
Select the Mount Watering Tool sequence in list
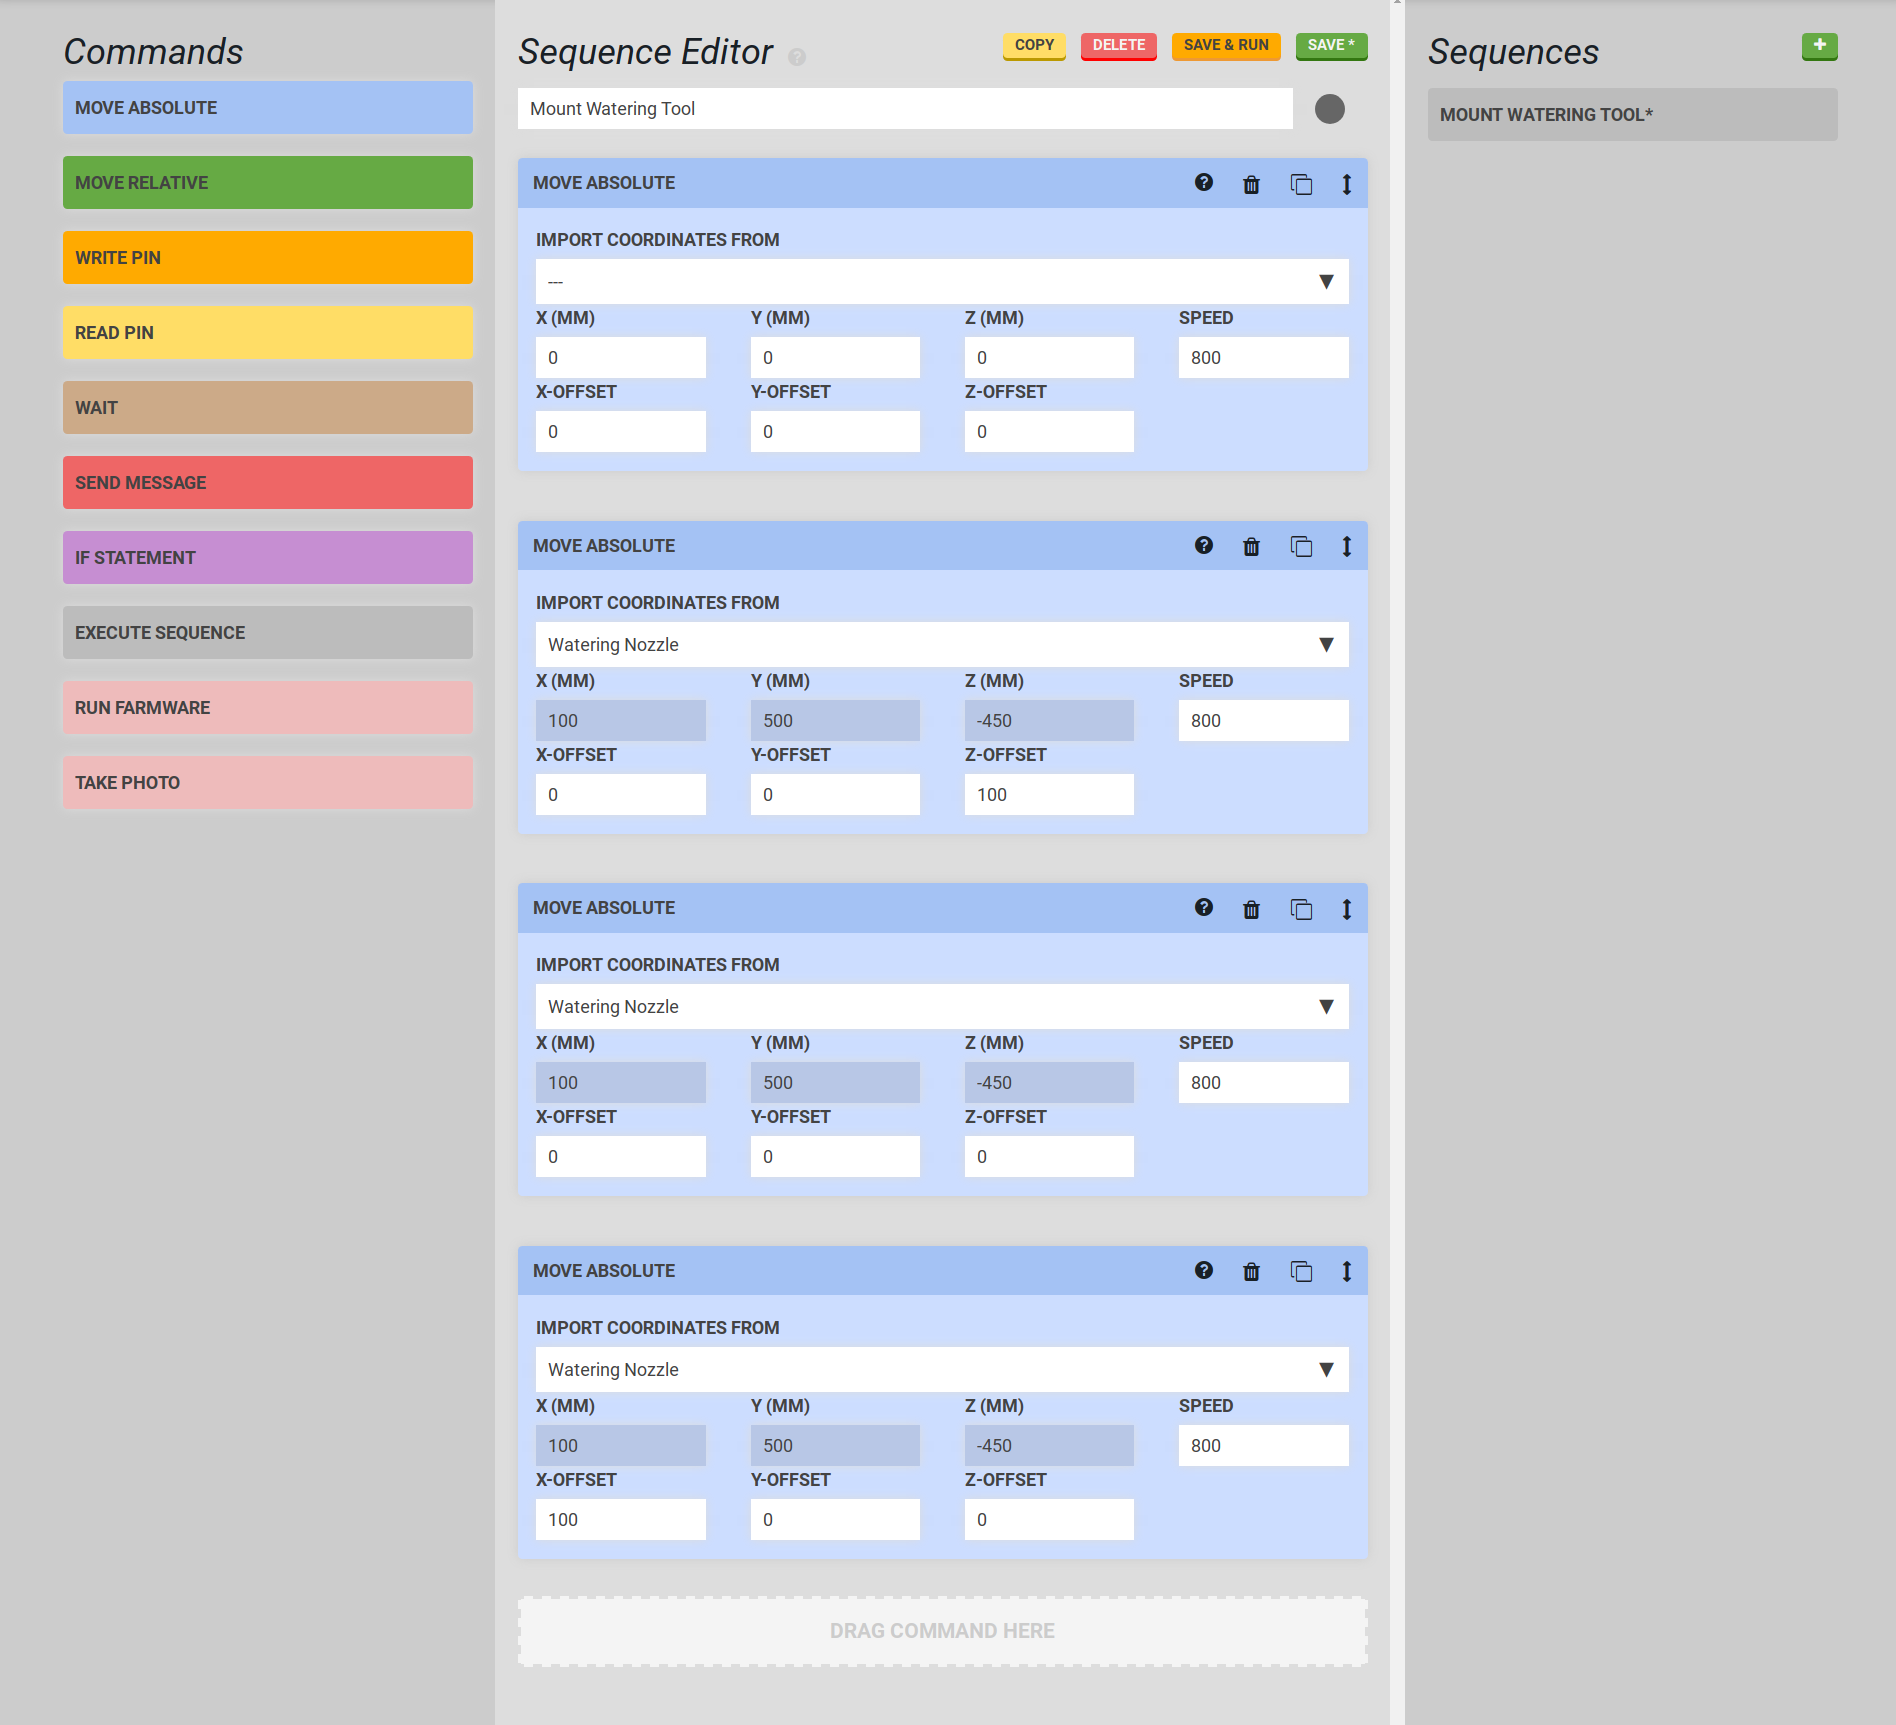[x=1631, y=115]
